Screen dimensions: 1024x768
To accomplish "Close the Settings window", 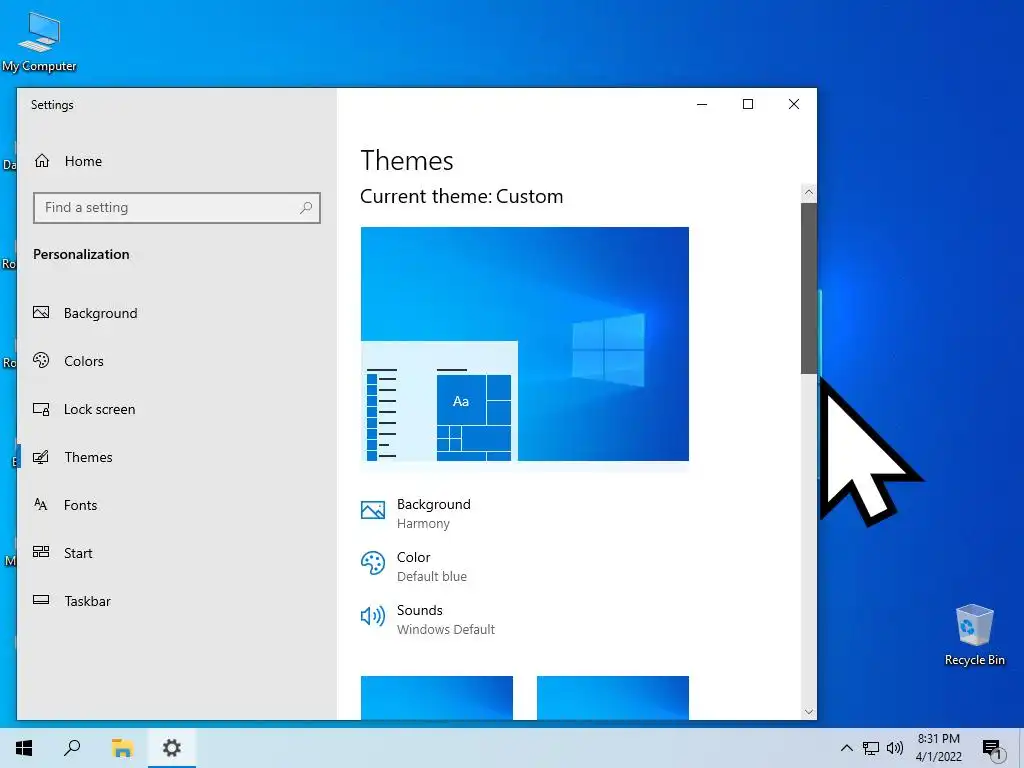I will (x=793, y=104).
